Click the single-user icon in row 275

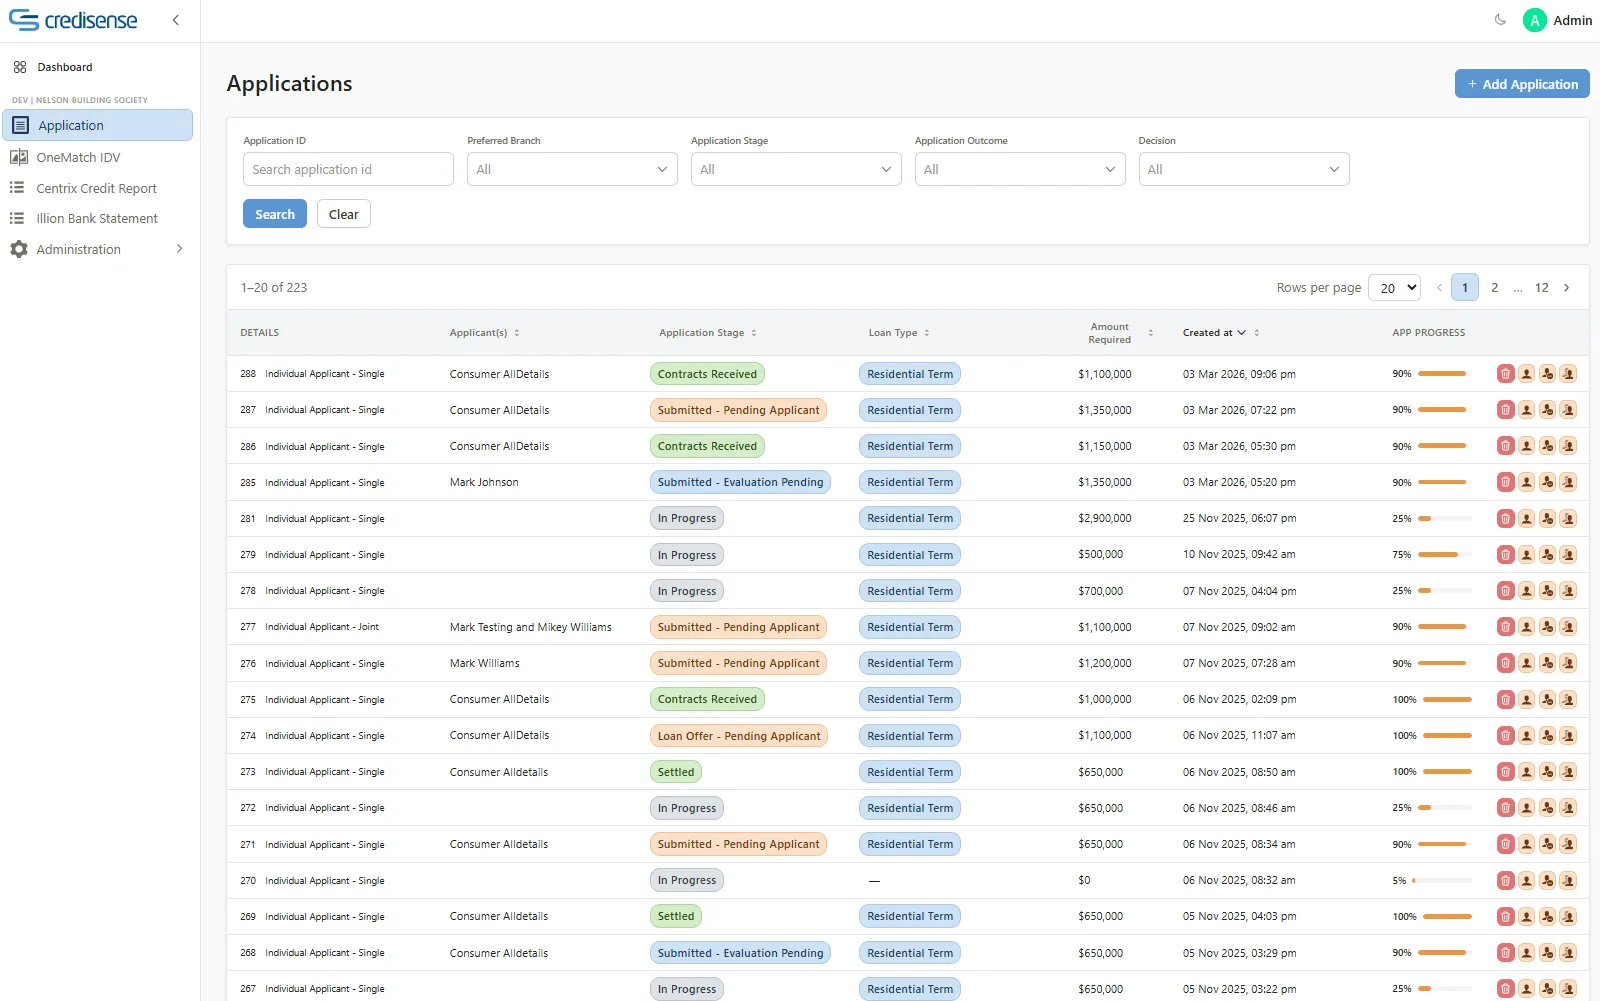tap(1526, 699)
